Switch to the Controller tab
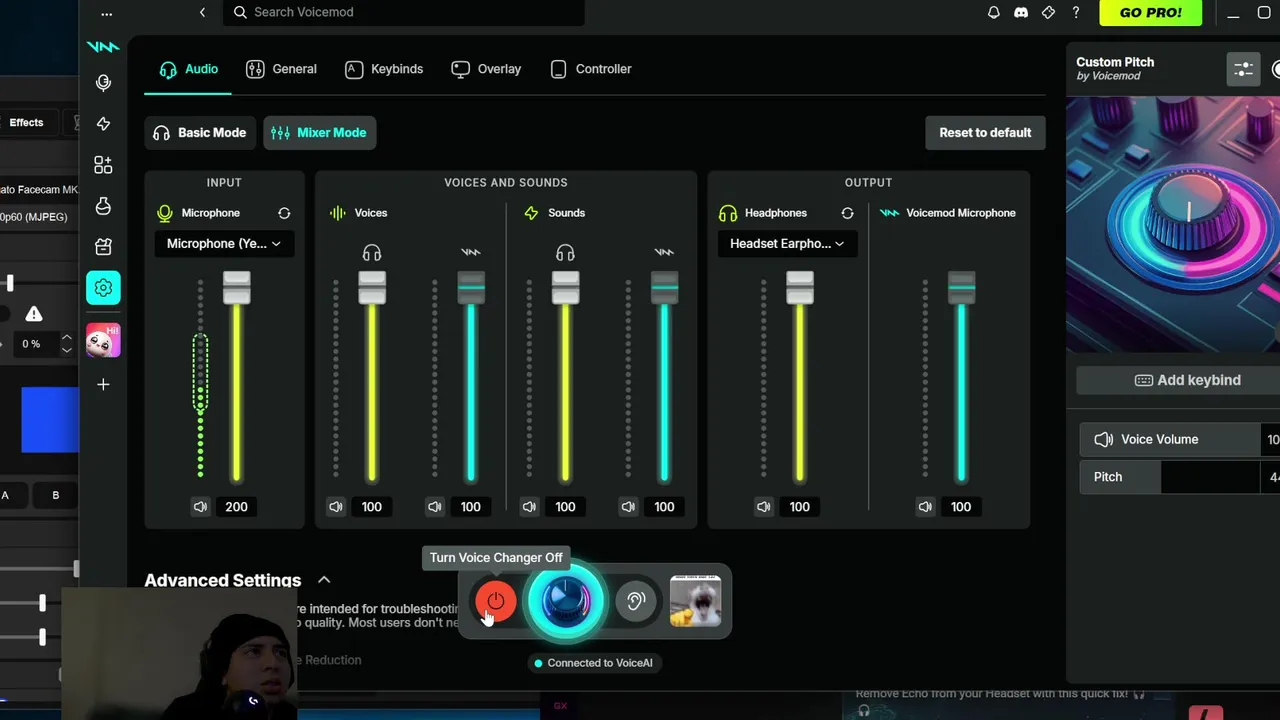Screen dimensions: 1280x720 point(591,69)
